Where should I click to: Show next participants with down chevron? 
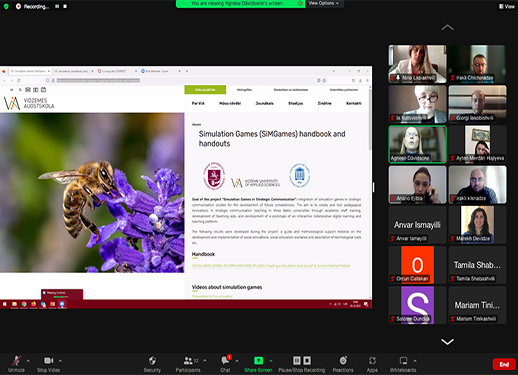pos(447,342)
